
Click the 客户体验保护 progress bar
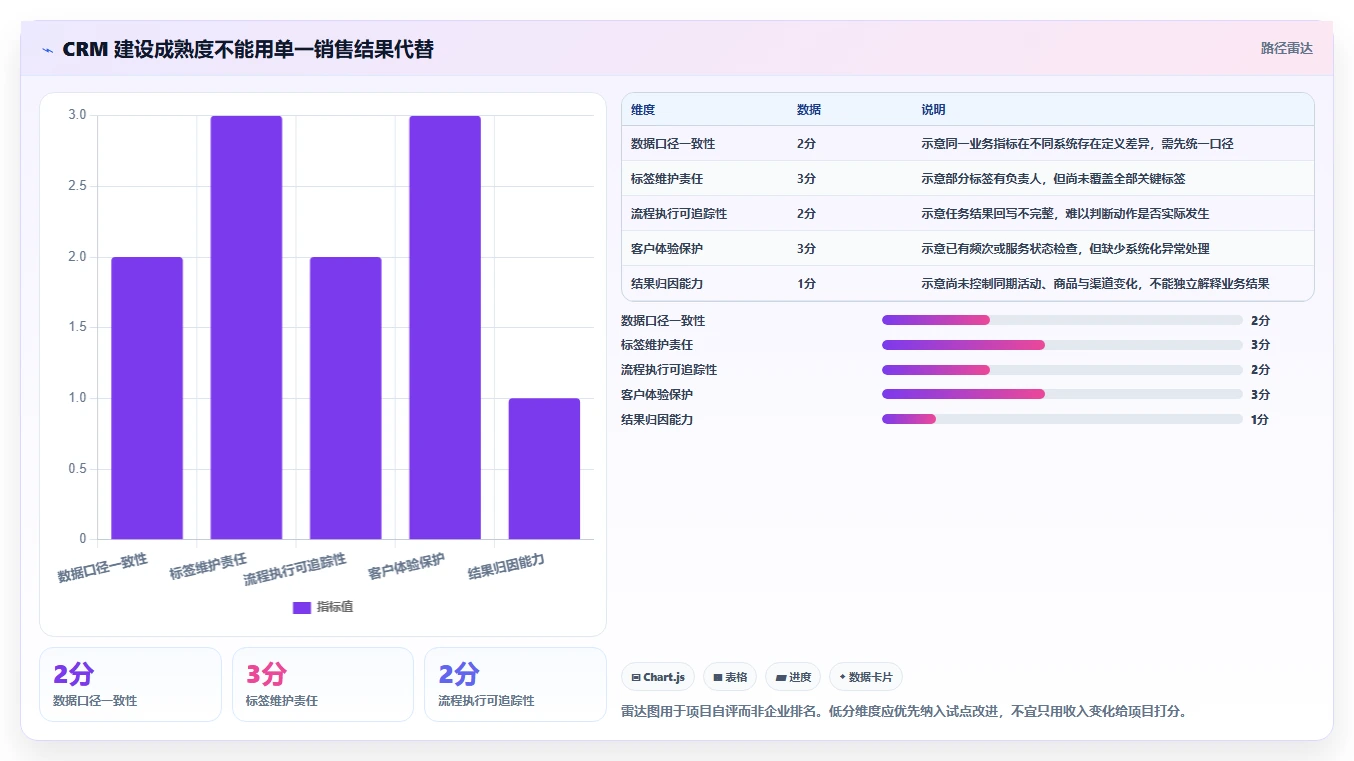click(1062, 394)
